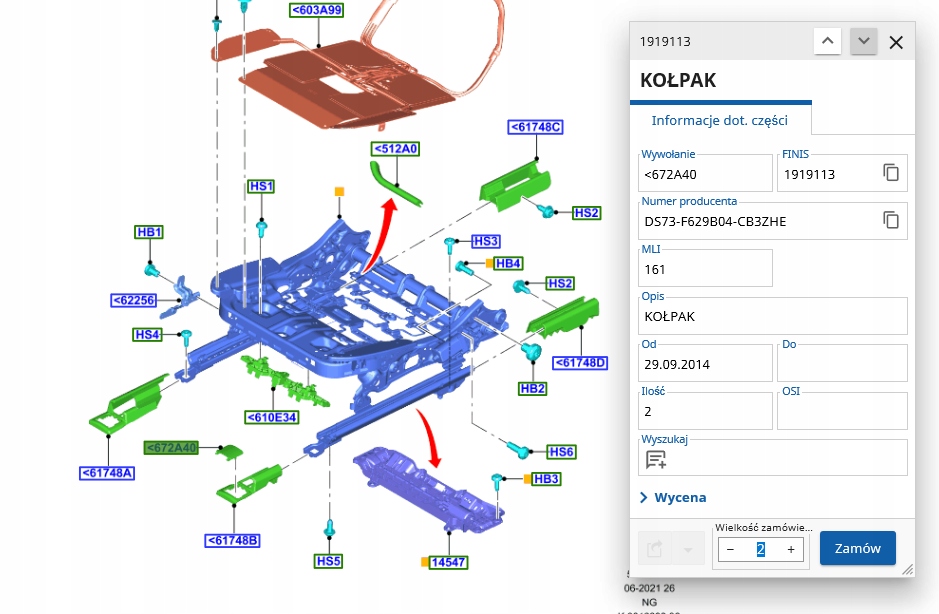Select the highlighted <672A40 callout label
This screenshot has width=939, height=614.
point(171,447)
